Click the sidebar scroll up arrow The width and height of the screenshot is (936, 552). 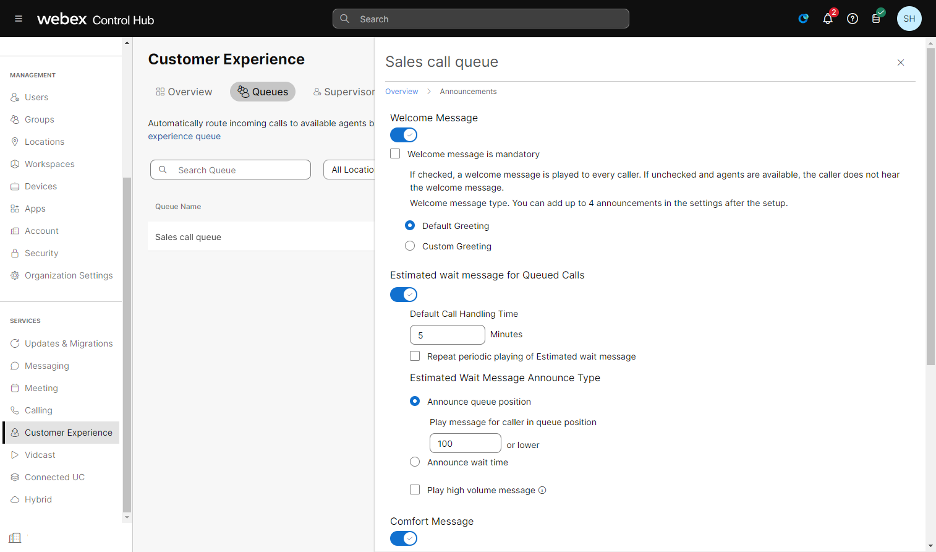[x=127, y=43]
